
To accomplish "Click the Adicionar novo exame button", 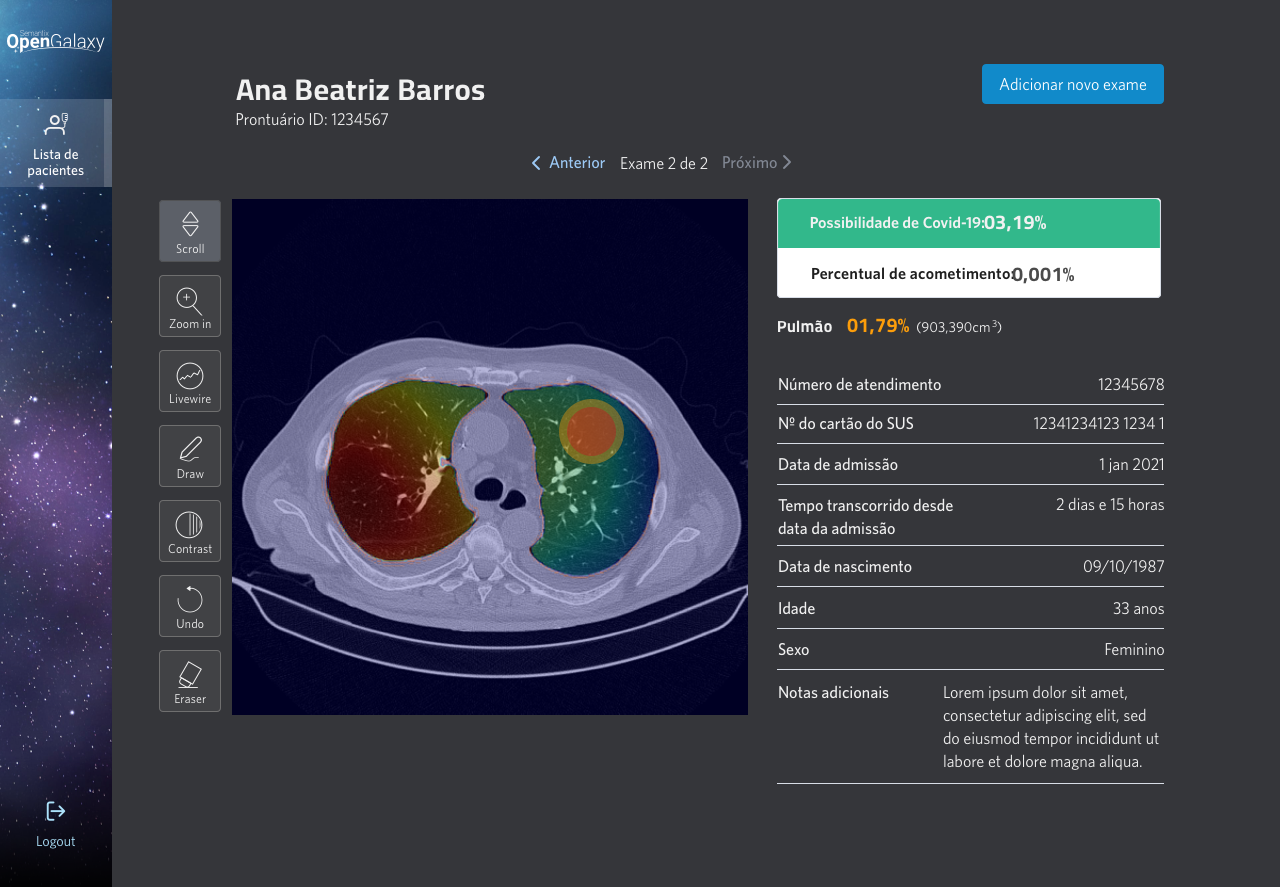I will [x=1073, y=84].
